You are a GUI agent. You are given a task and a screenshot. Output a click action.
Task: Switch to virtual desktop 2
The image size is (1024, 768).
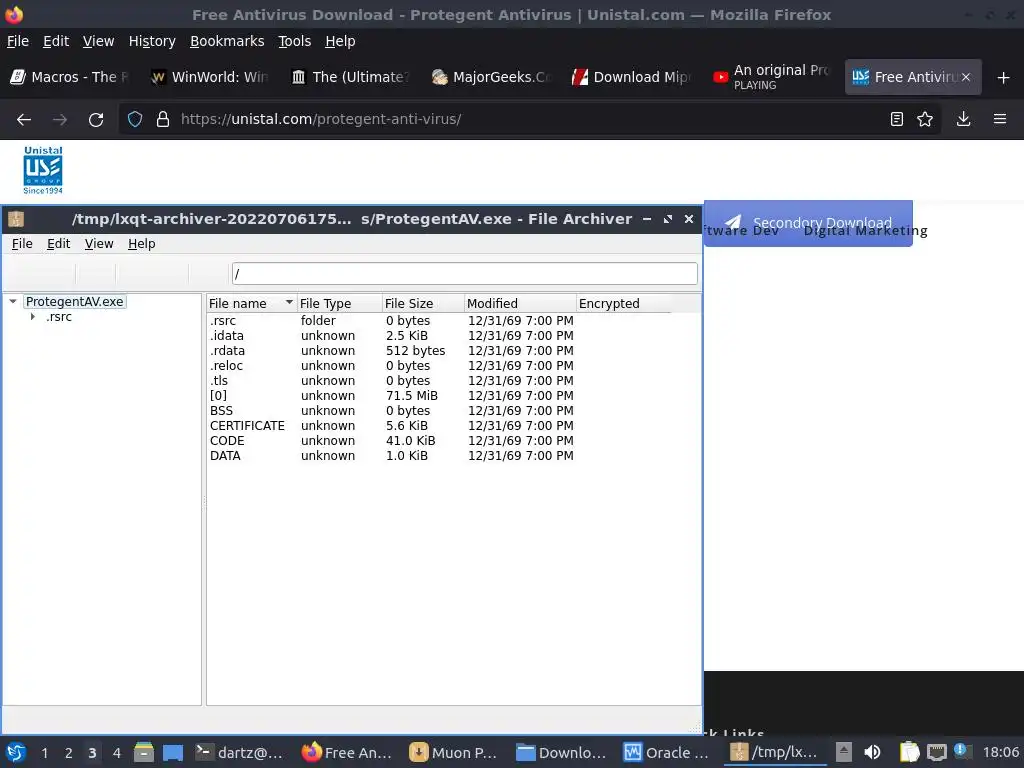pos(69,753)
